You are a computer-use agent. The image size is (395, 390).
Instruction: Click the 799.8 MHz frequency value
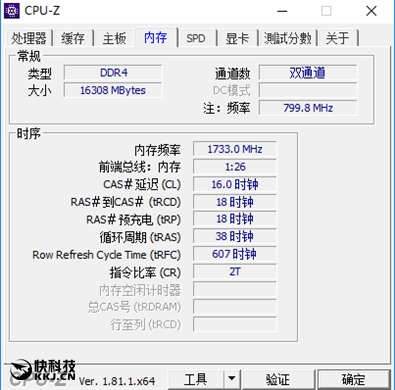[308, 108]
